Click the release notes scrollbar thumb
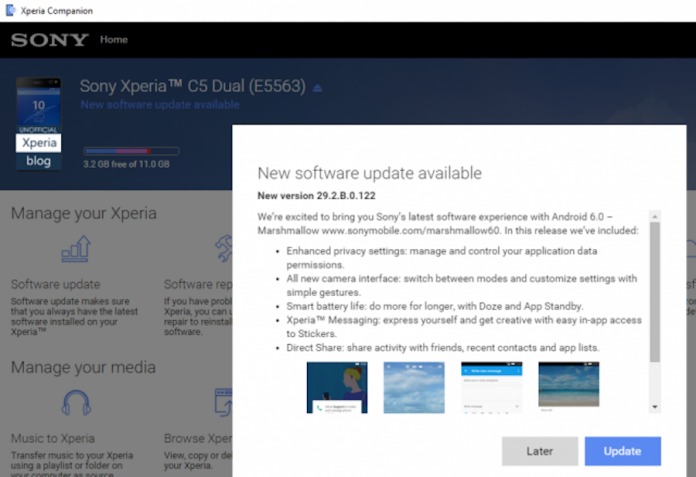This screenshot has height=477, width=696. coord(655,292)
